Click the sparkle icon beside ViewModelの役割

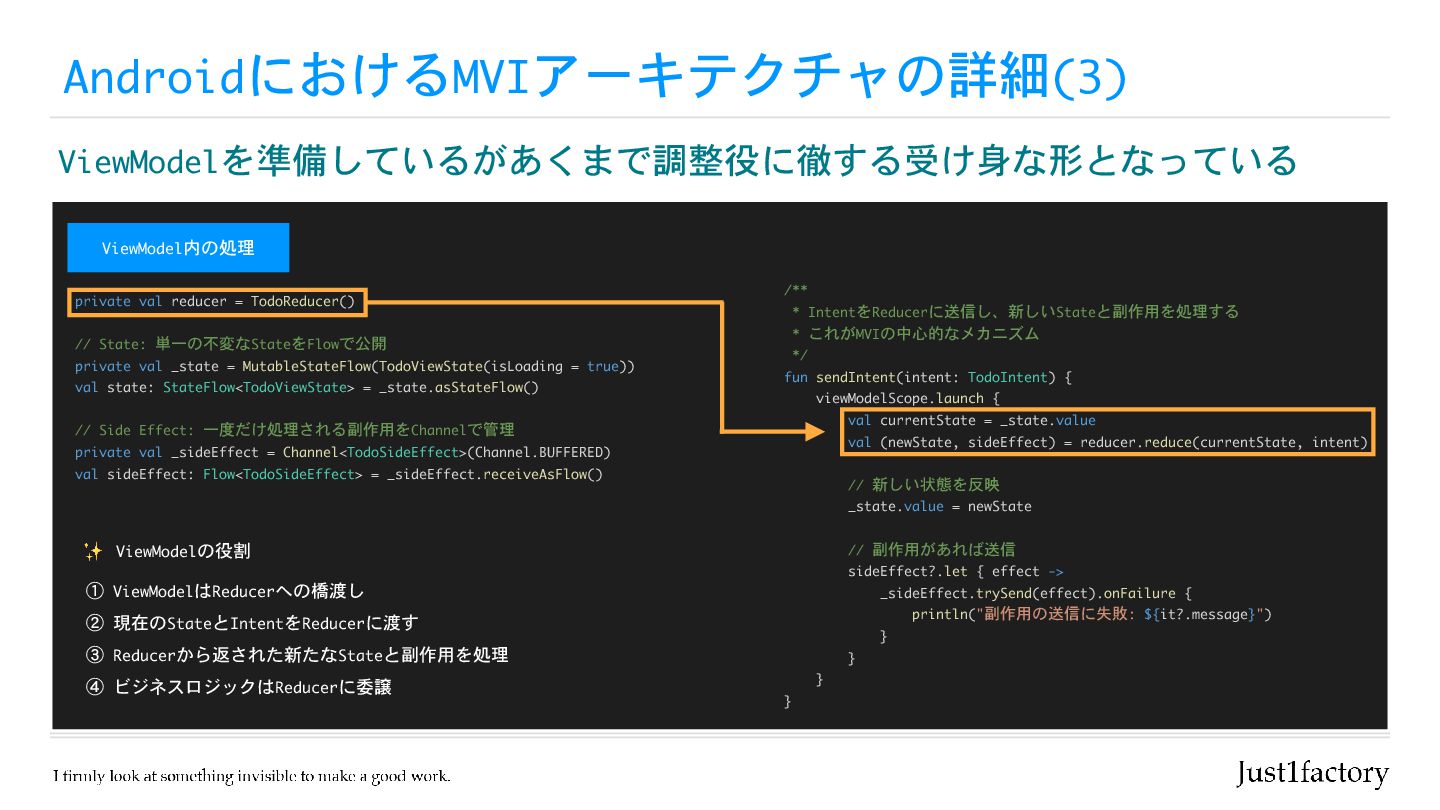93,551
